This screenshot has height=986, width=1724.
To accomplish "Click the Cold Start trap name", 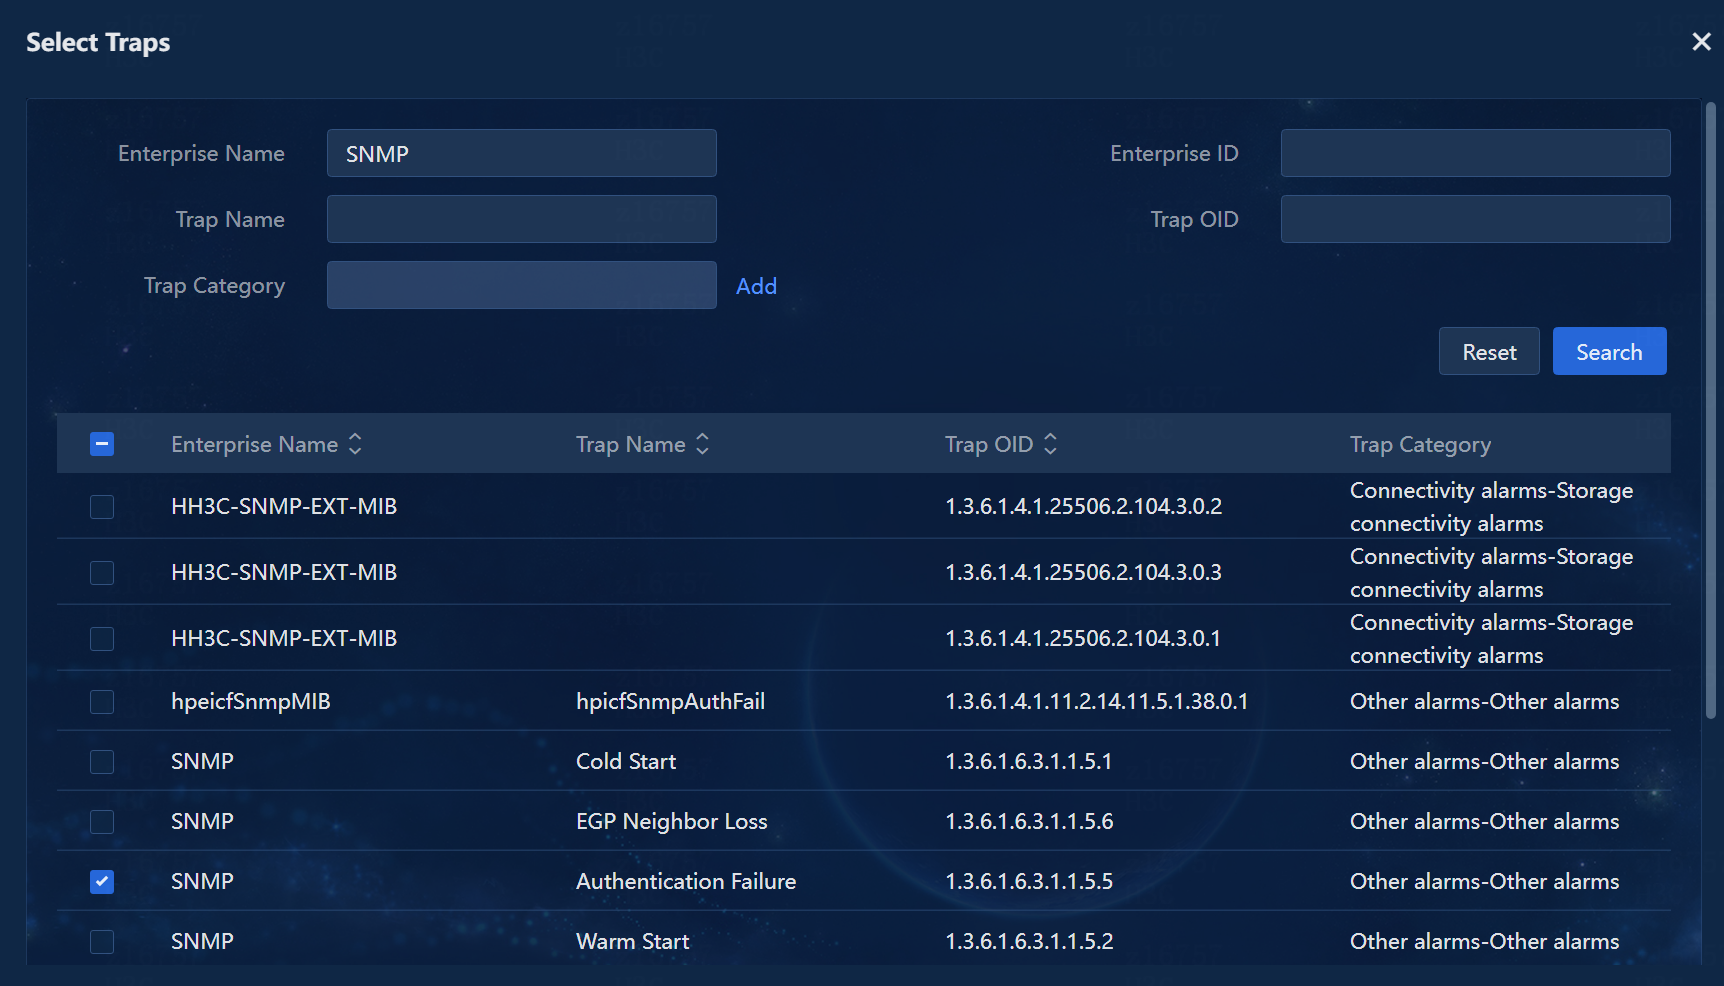I will pos(626,762).
